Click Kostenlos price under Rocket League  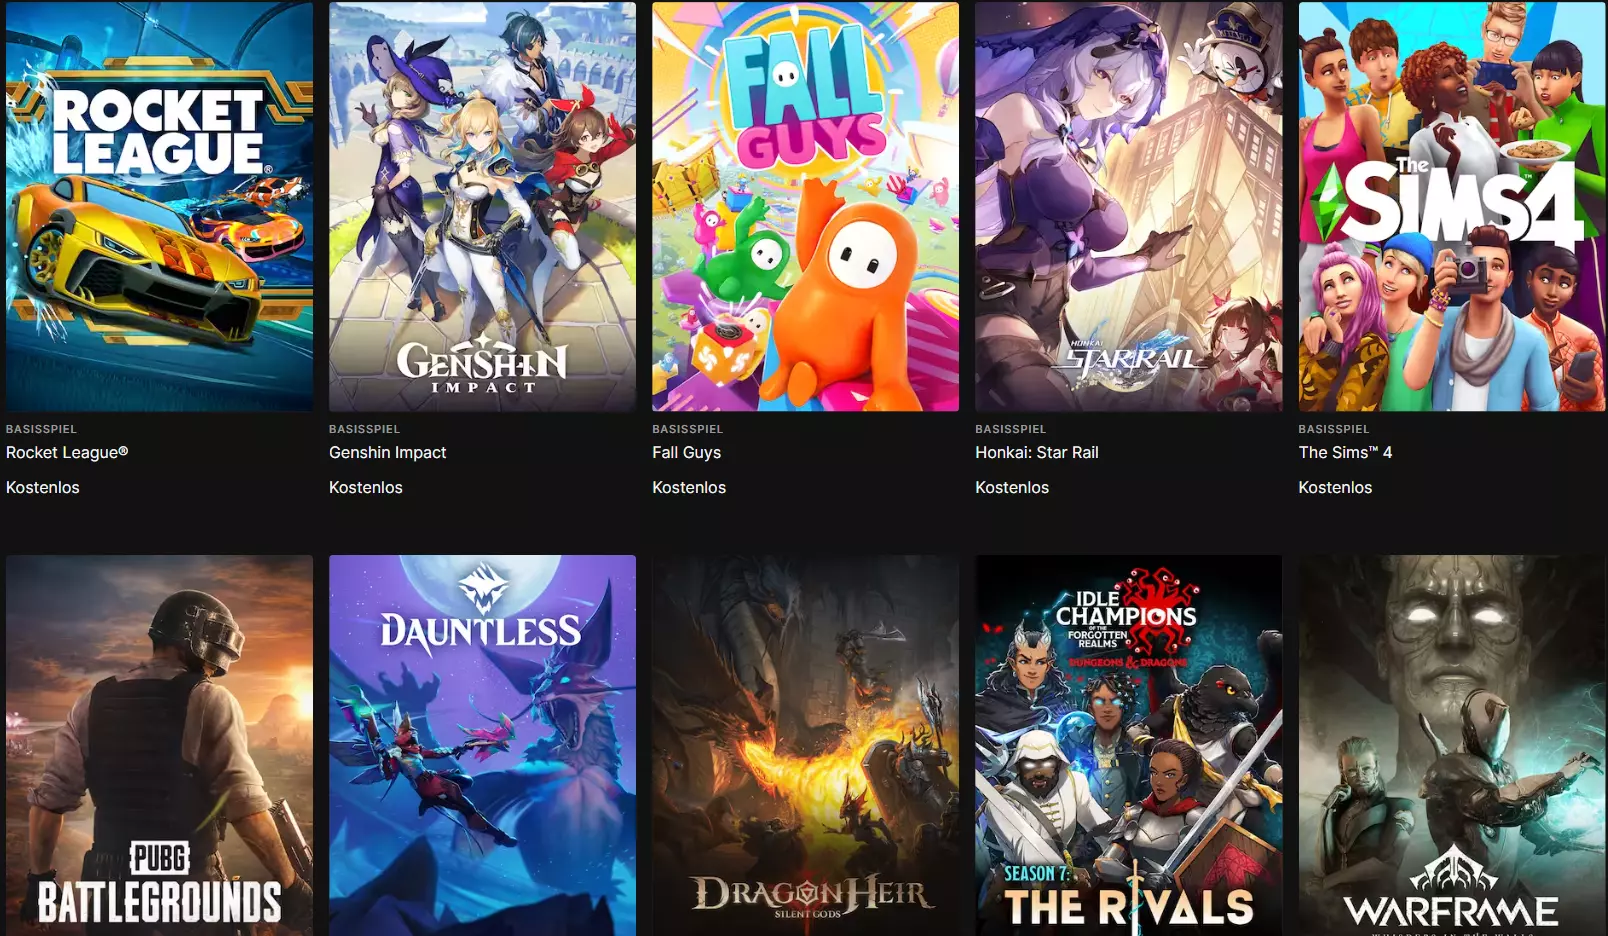(x=43, y=487)
